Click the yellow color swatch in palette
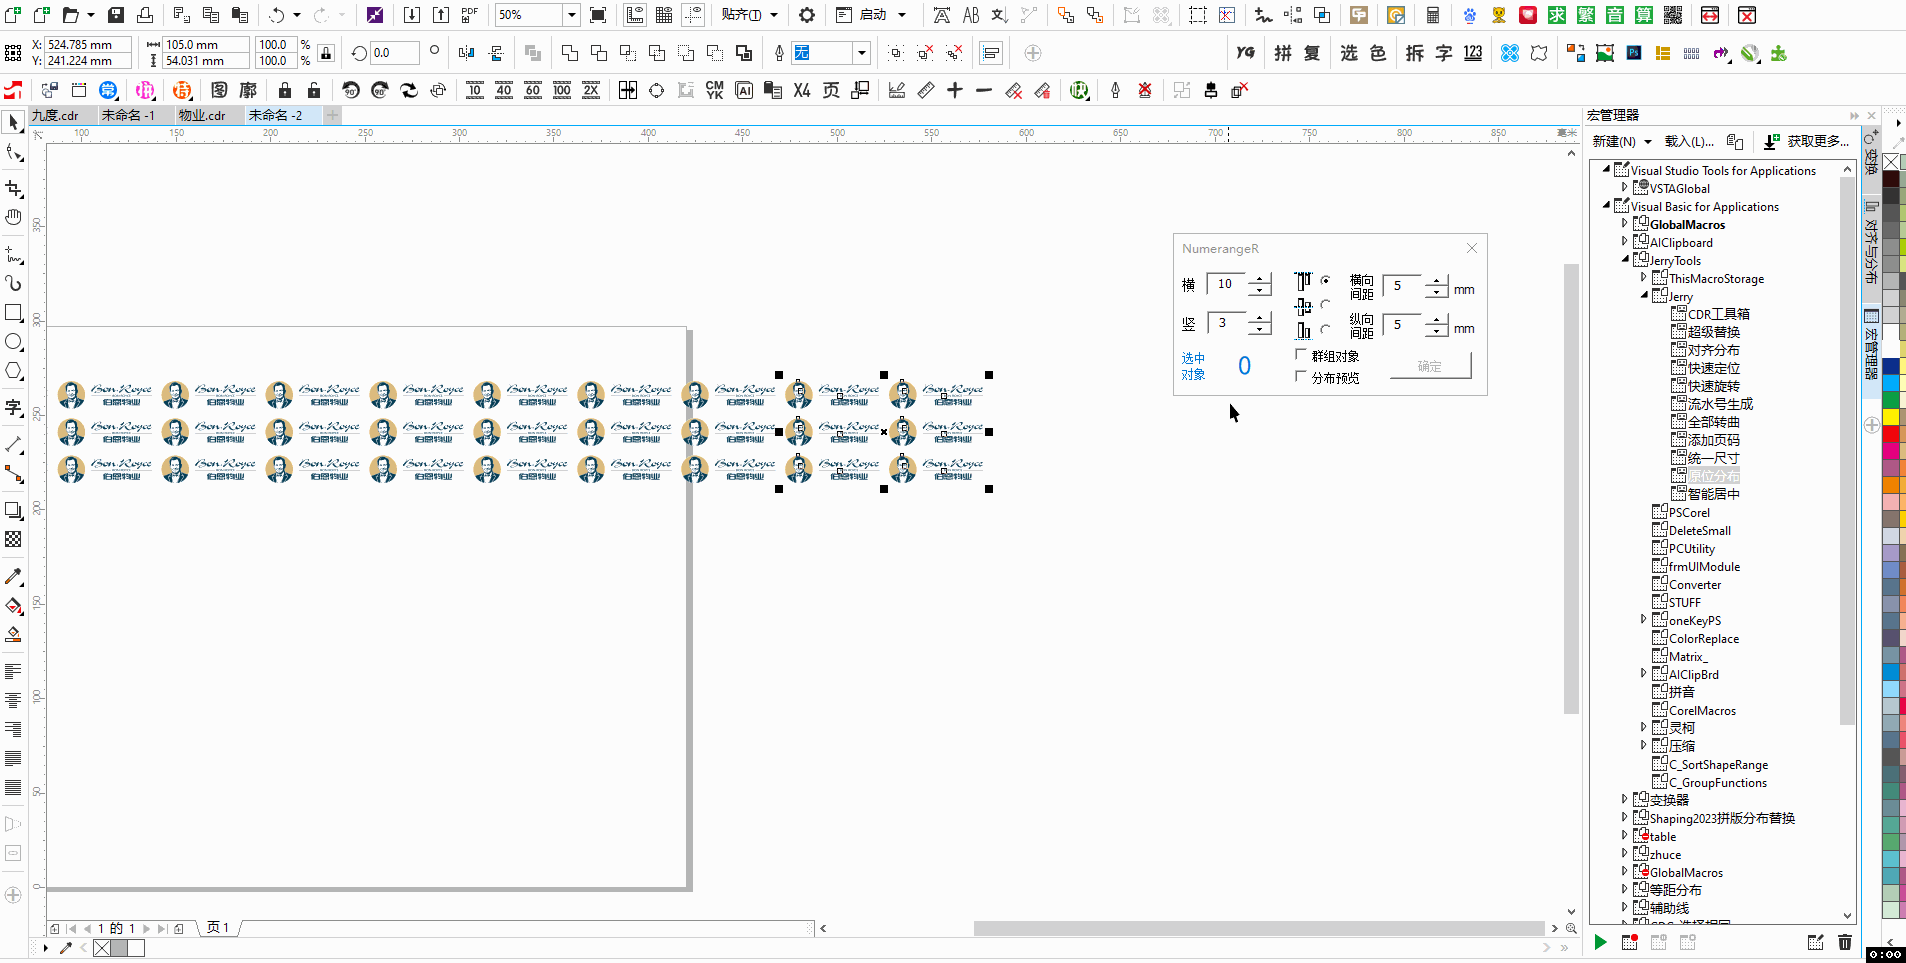 [x=1891, y=416]
